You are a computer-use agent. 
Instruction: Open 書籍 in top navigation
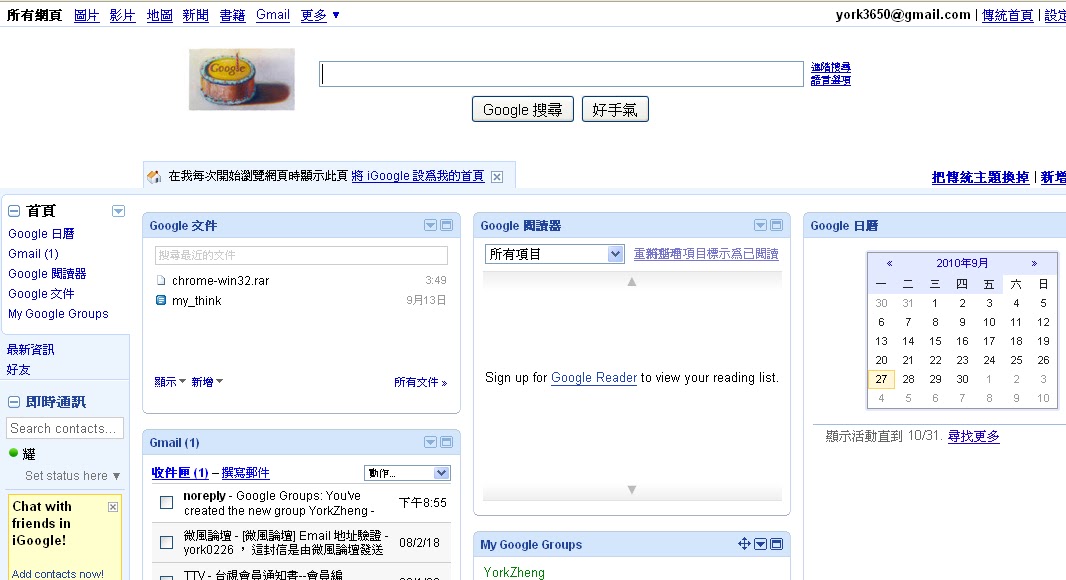[233, 15]
